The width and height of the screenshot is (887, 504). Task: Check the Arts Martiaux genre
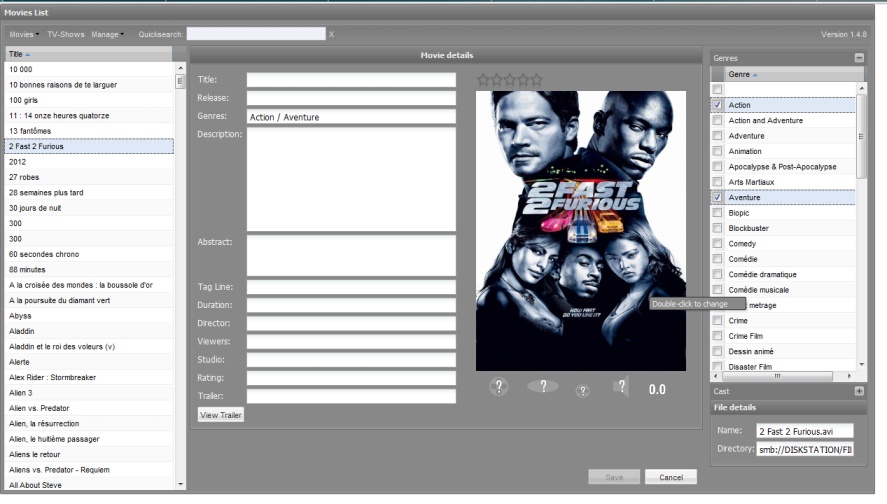point(717,182)
